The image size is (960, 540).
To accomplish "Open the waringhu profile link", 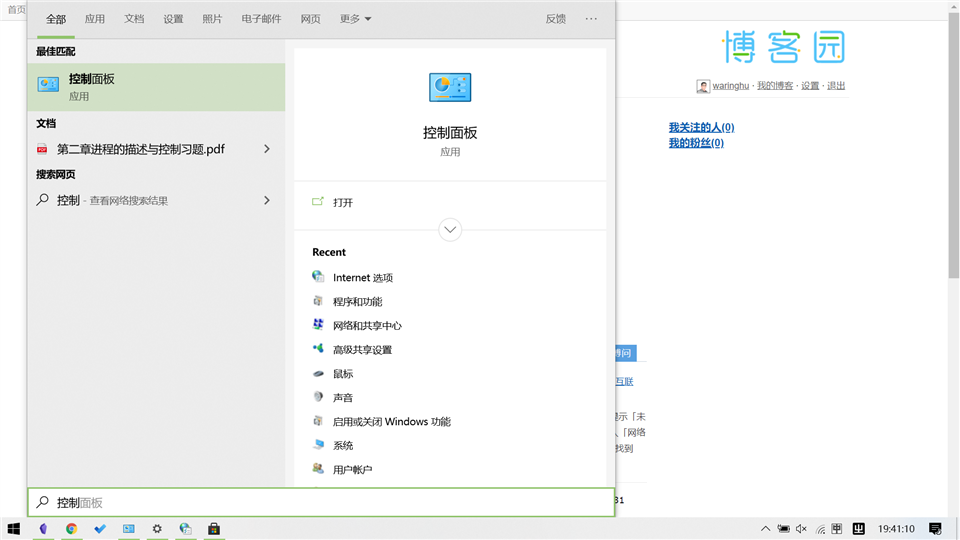I will (730, 86).
